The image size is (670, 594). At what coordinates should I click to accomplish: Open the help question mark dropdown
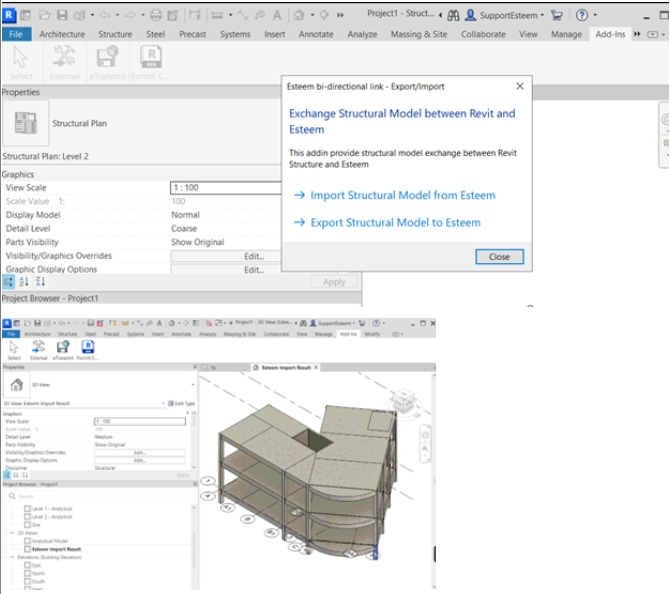click(583, 15)
